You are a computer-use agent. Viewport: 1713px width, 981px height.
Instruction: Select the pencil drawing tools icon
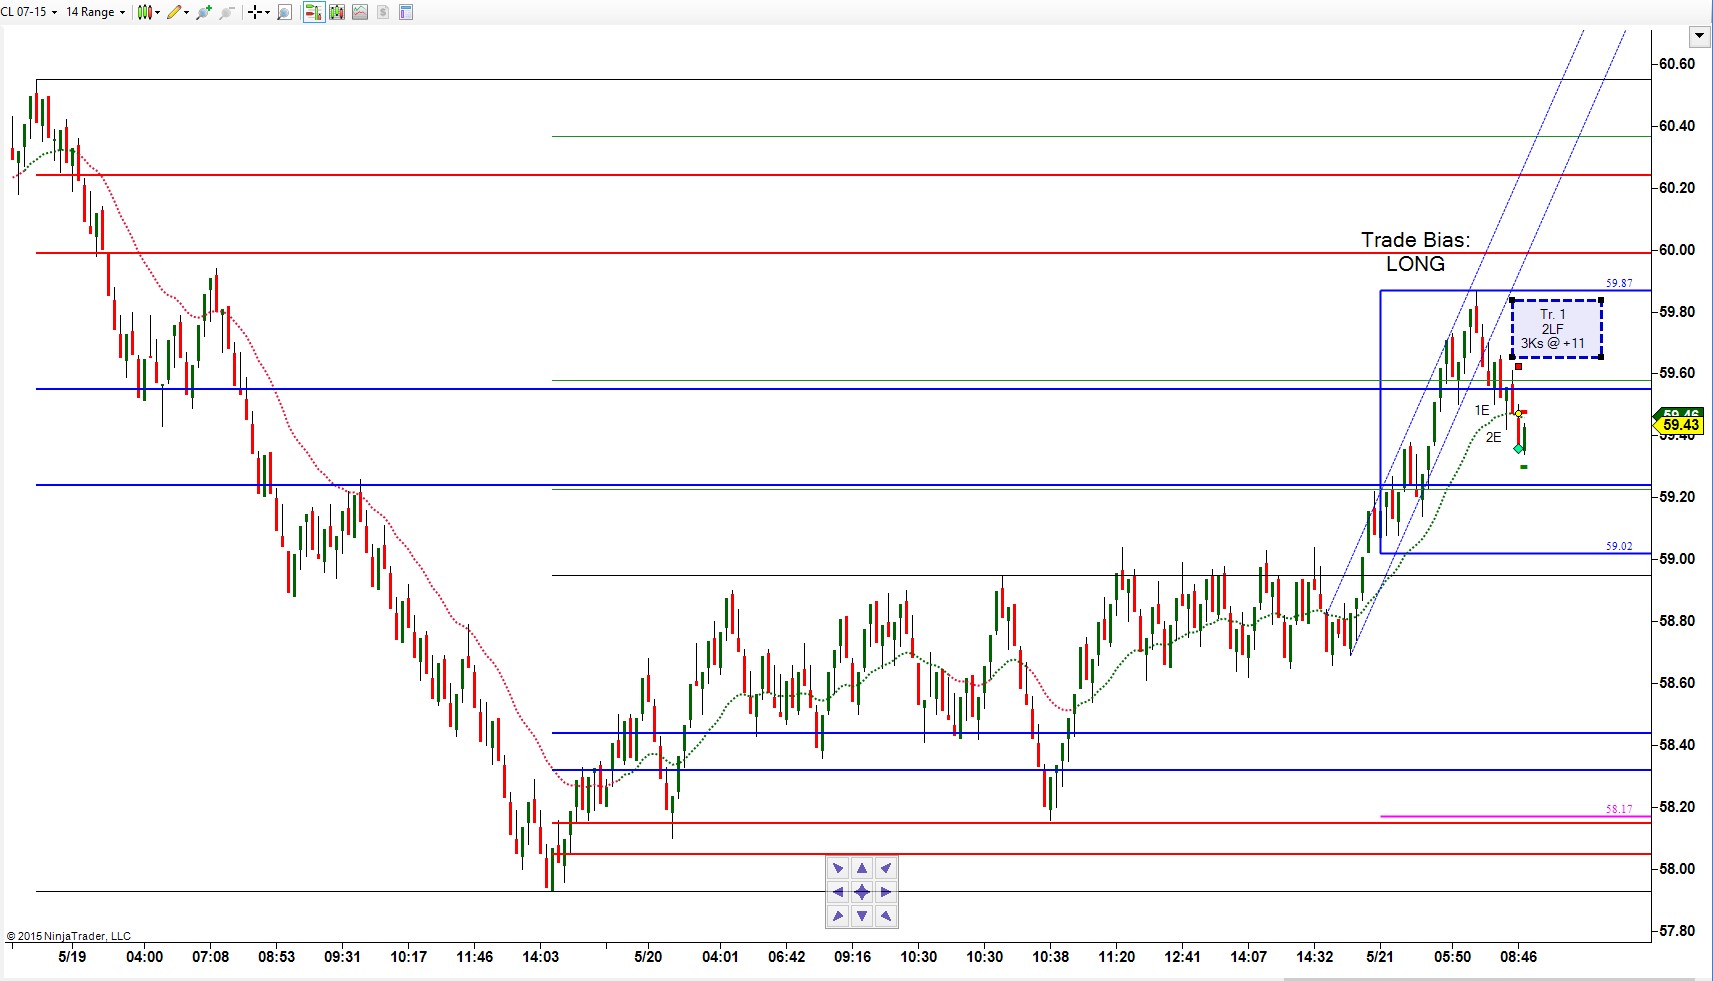[174, 12]
